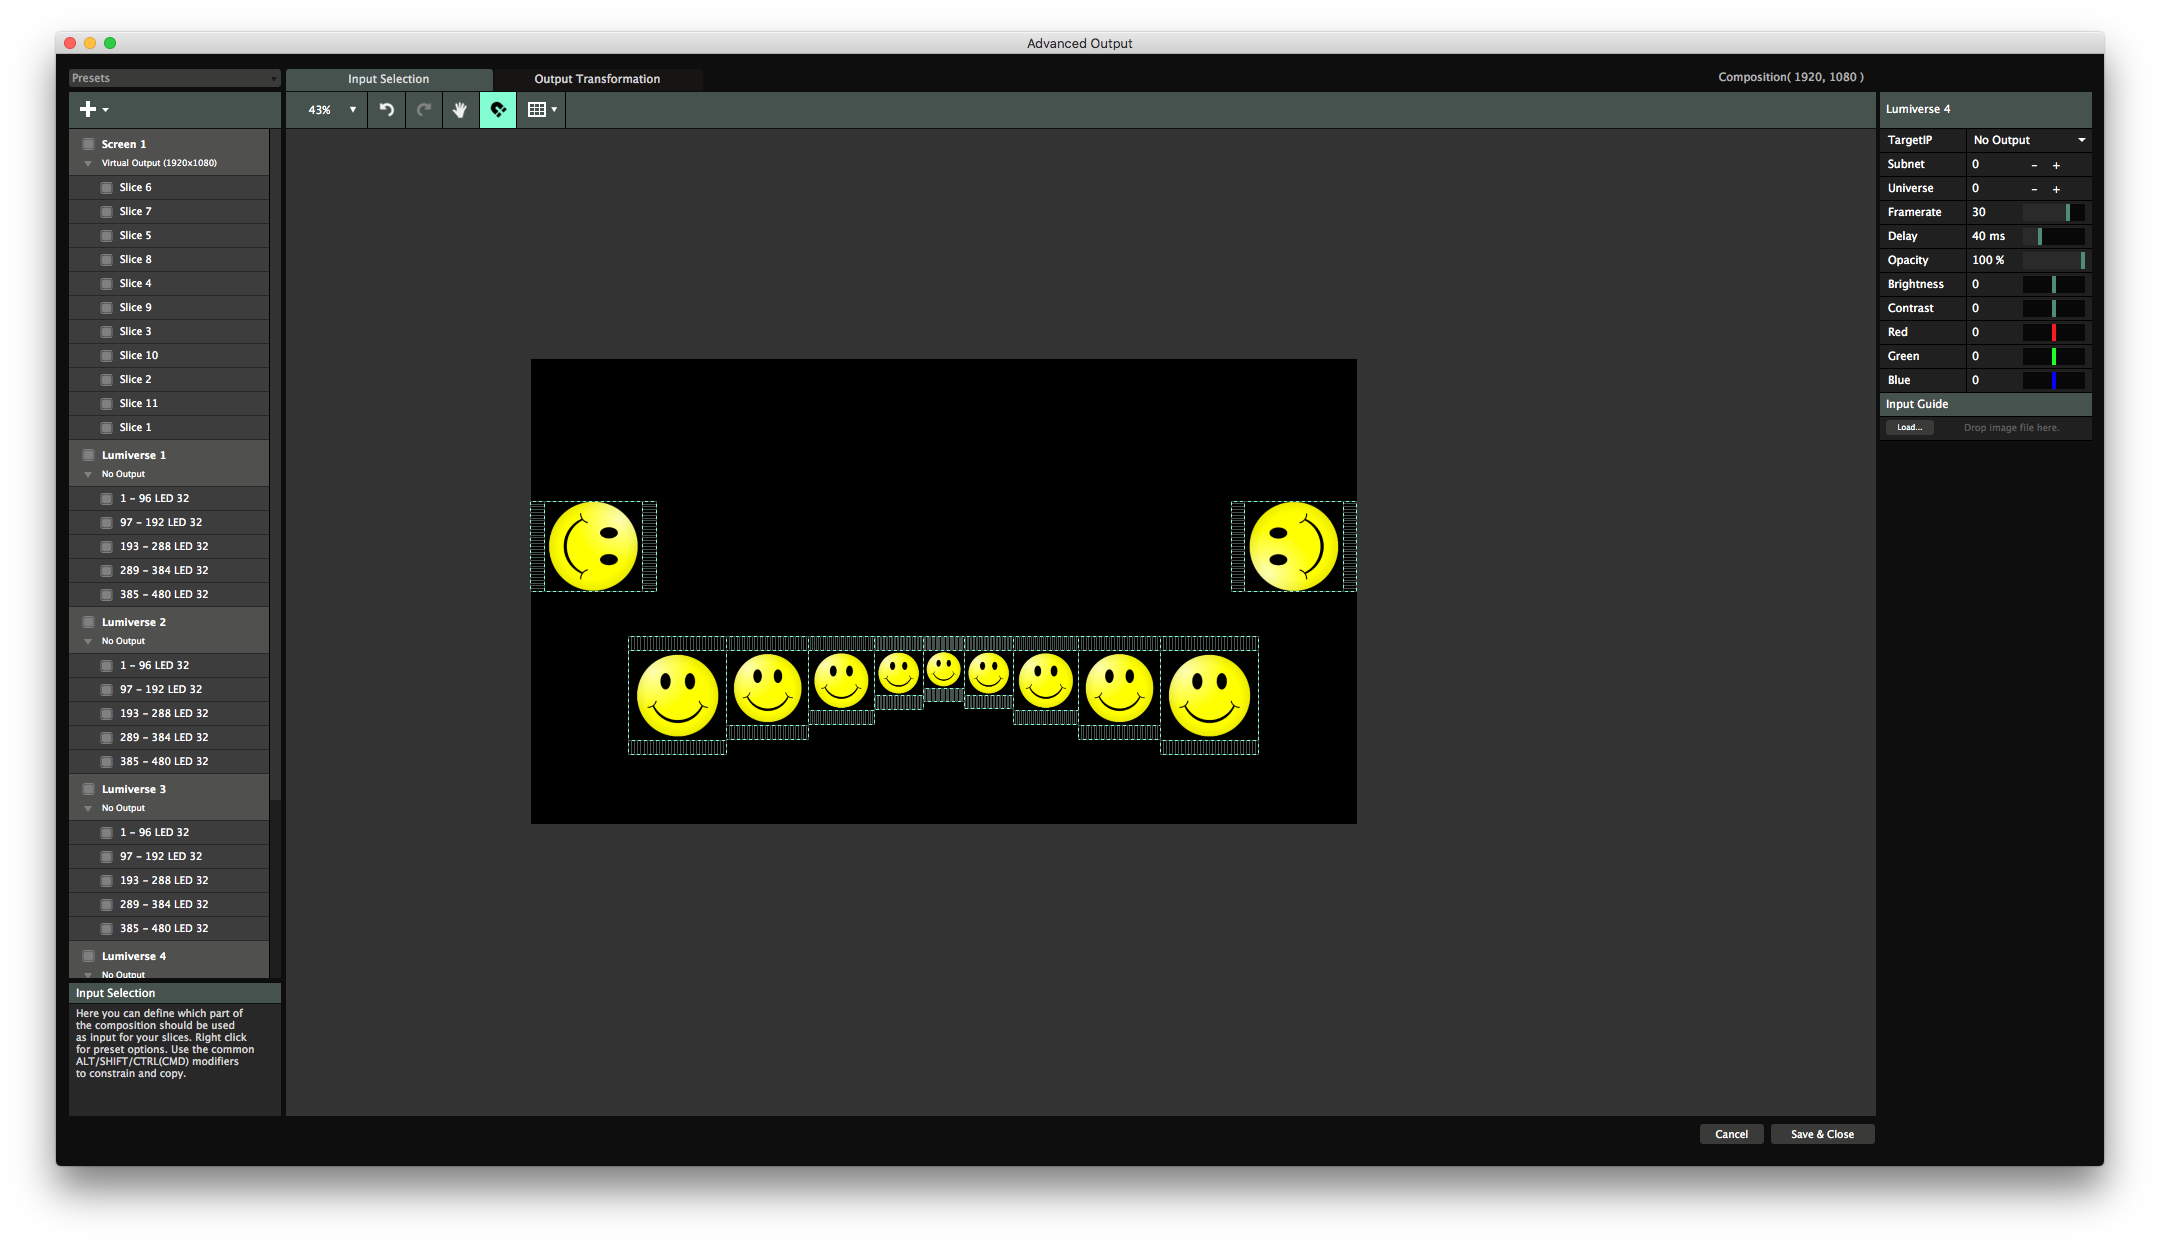
Task: Click the plus add-screen icon
Action: click(89, 109)
